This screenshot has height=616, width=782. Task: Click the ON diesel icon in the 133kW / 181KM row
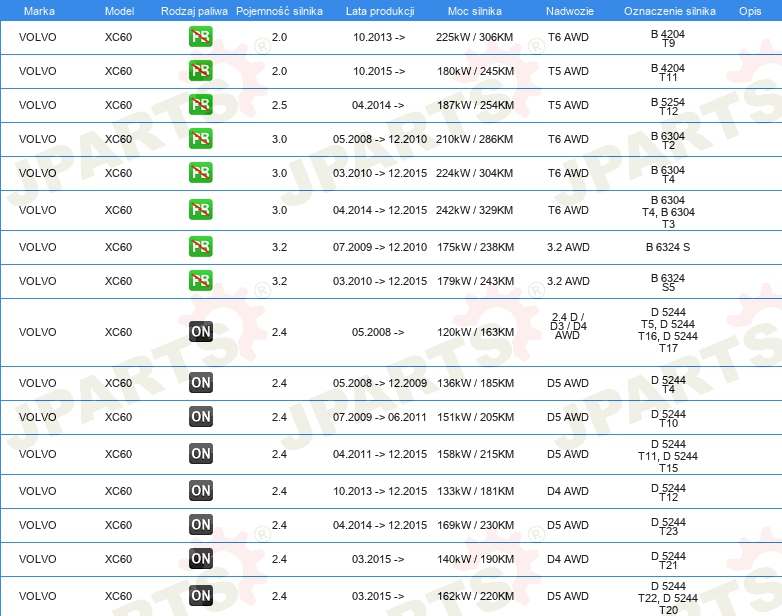point(201,490)
